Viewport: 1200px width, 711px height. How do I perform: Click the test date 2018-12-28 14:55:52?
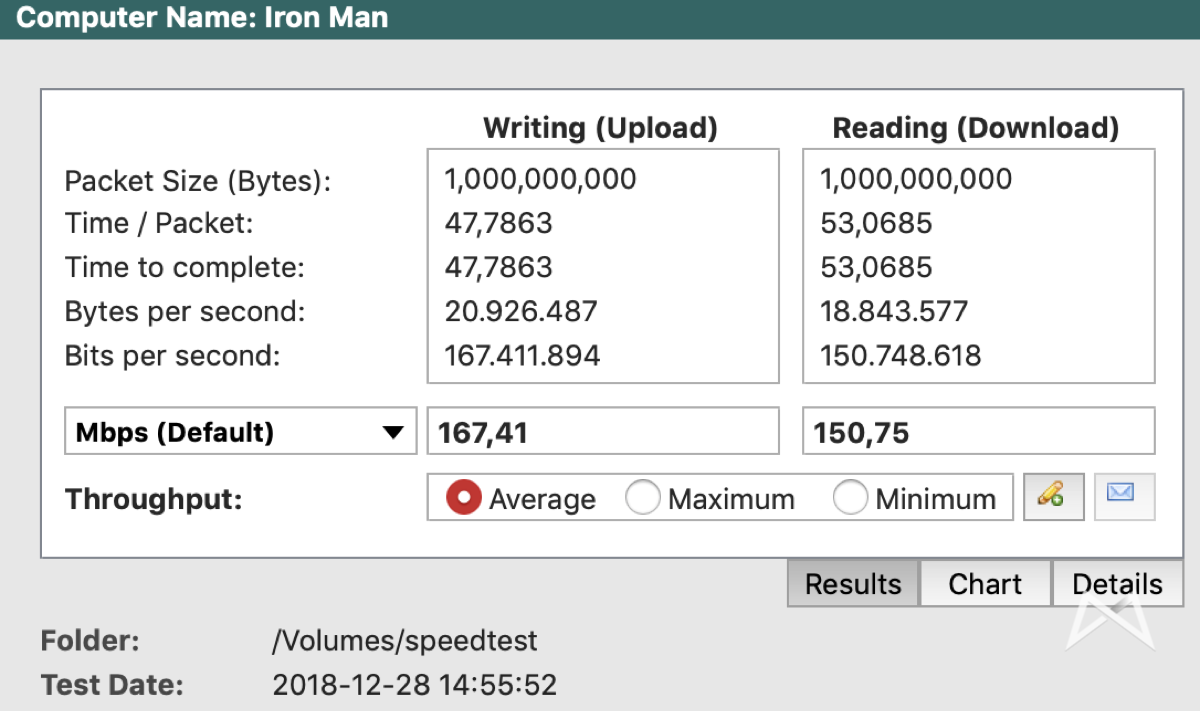(414, 685)
